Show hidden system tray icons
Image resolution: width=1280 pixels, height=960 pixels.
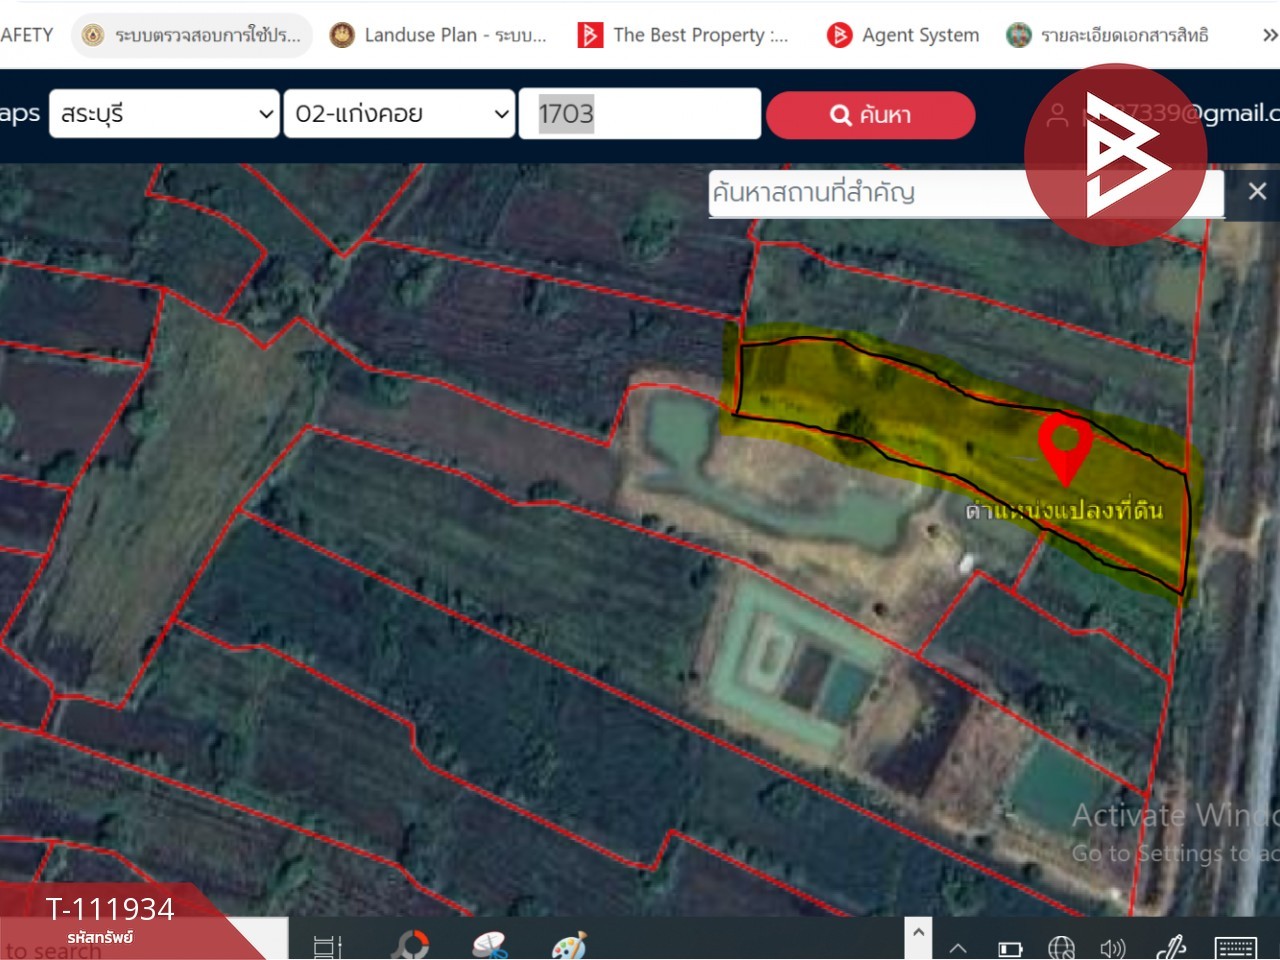pos(958,947)
